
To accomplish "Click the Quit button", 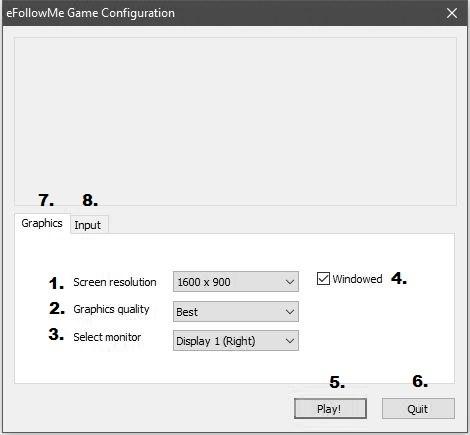I will pos(418,409).
